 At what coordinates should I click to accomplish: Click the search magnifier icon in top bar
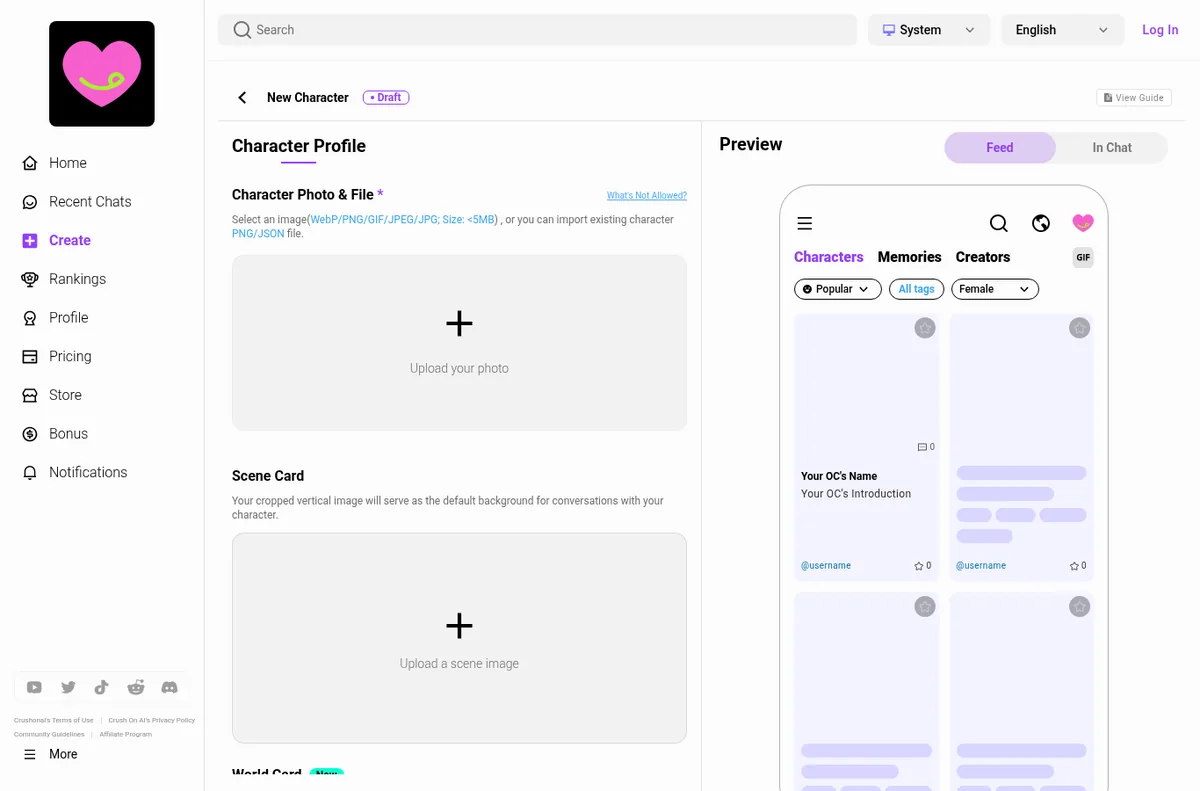[x=242, y=30]
